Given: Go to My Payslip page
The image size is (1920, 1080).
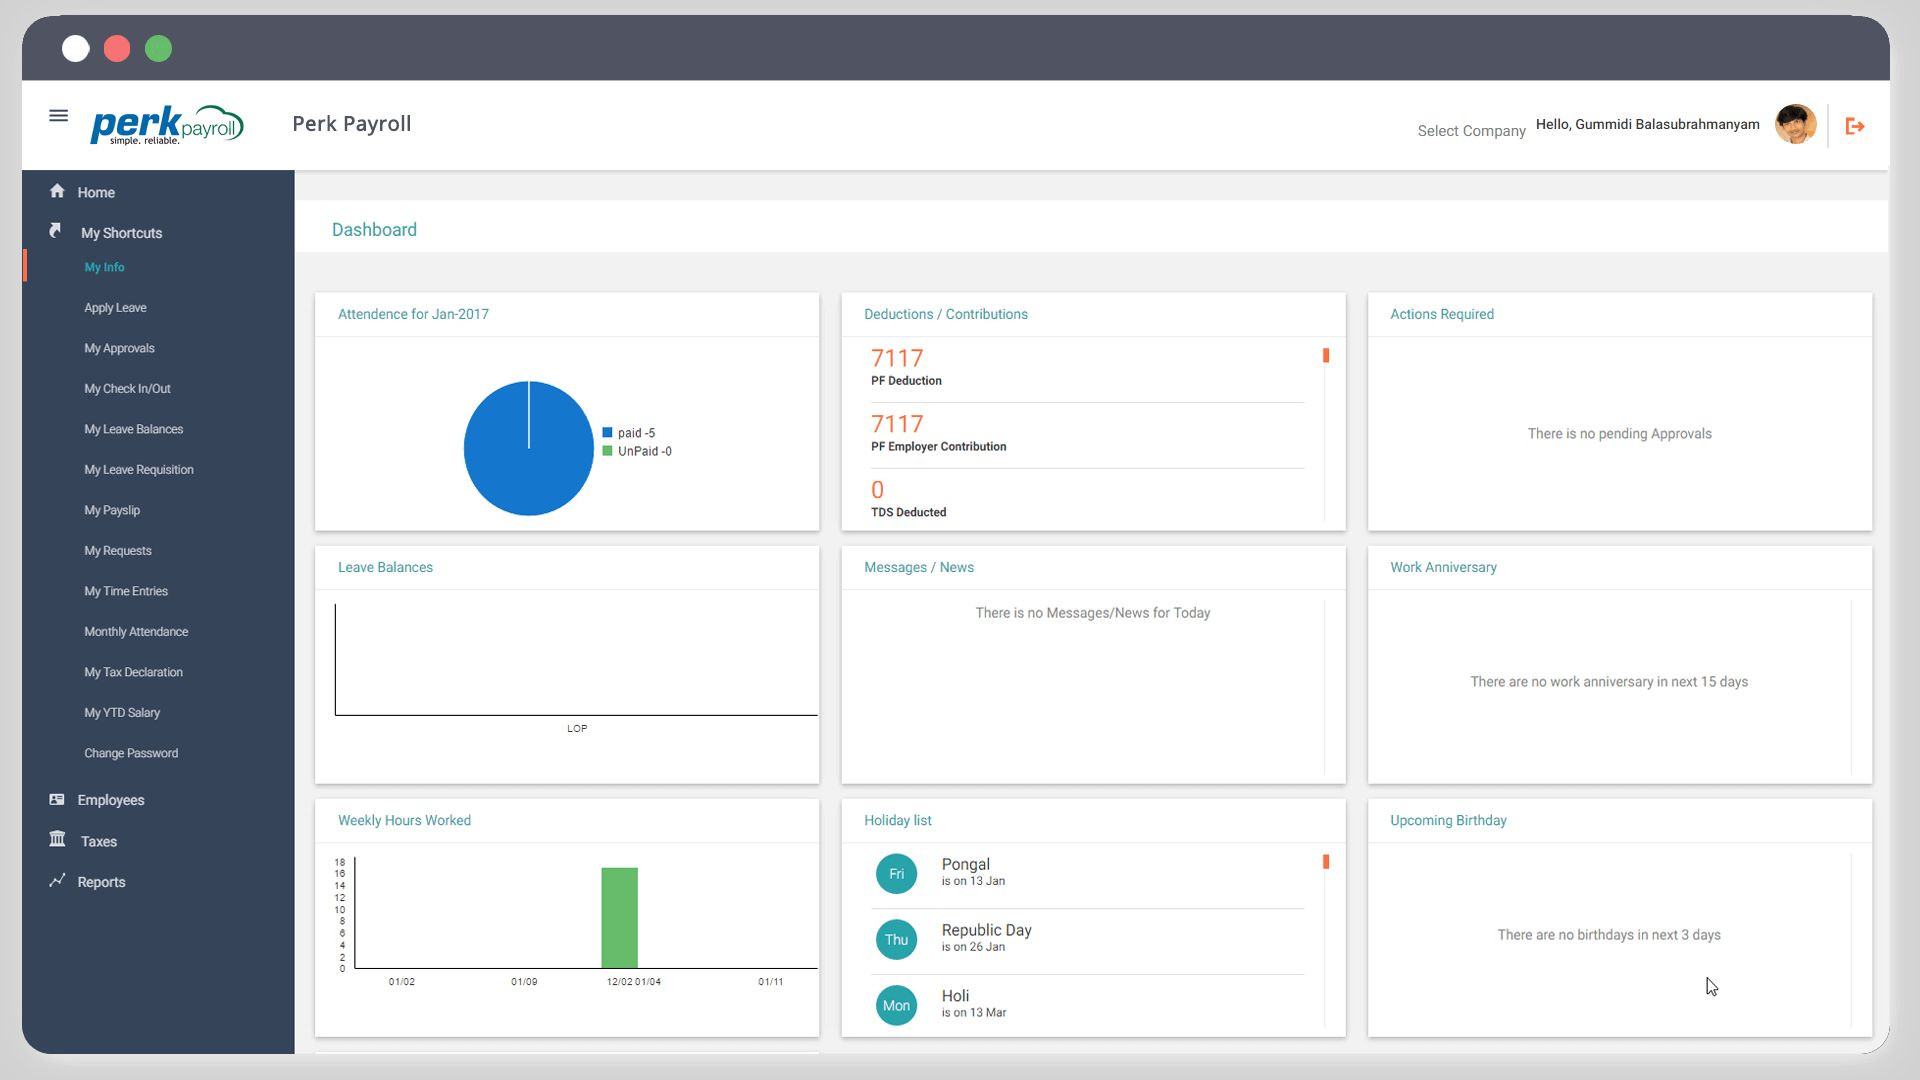Looking at the screenshot, I should click(112, 510).
